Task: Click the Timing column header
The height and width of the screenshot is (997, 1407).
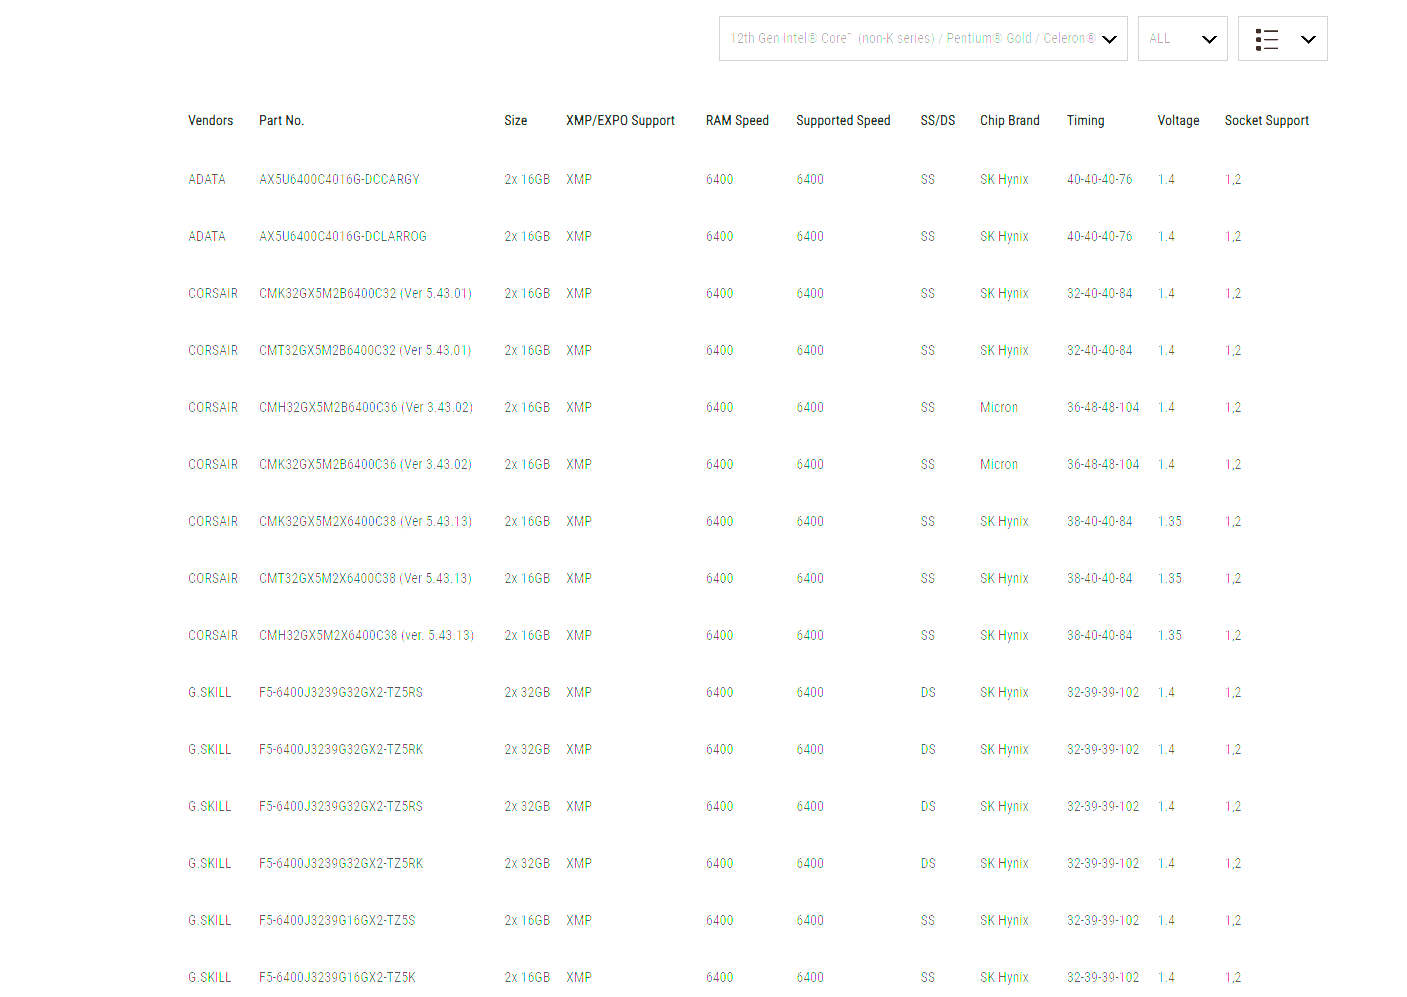Action: pos(1085,121)
